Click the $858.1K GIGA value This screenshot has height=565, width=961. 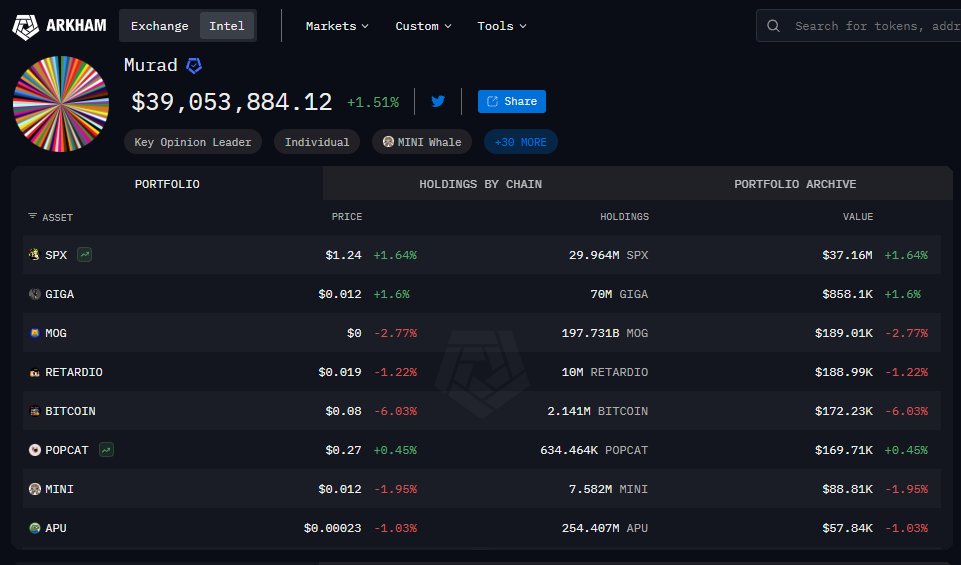(x=847, y=294)
